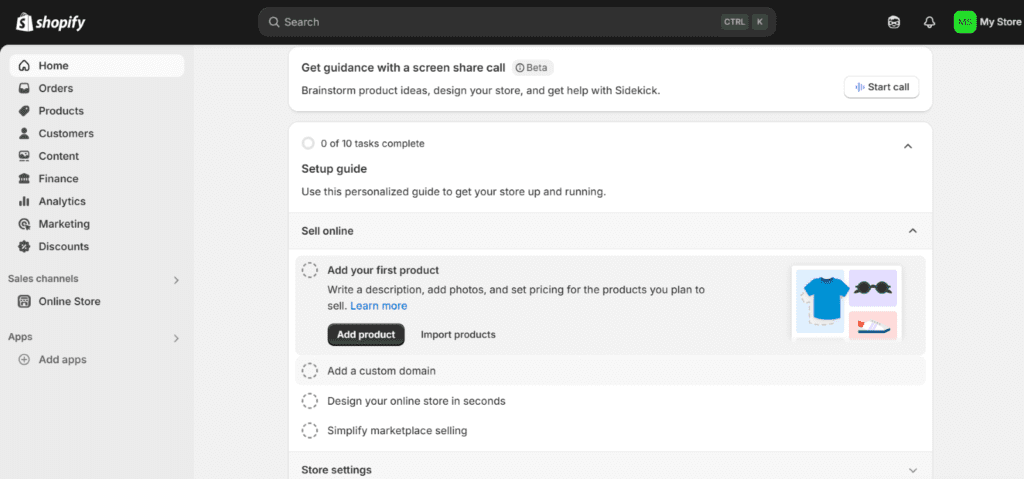Click the product illustration thumbnail
The height and width of the screenshot is (479, 1024).
[x=846, y=302]
